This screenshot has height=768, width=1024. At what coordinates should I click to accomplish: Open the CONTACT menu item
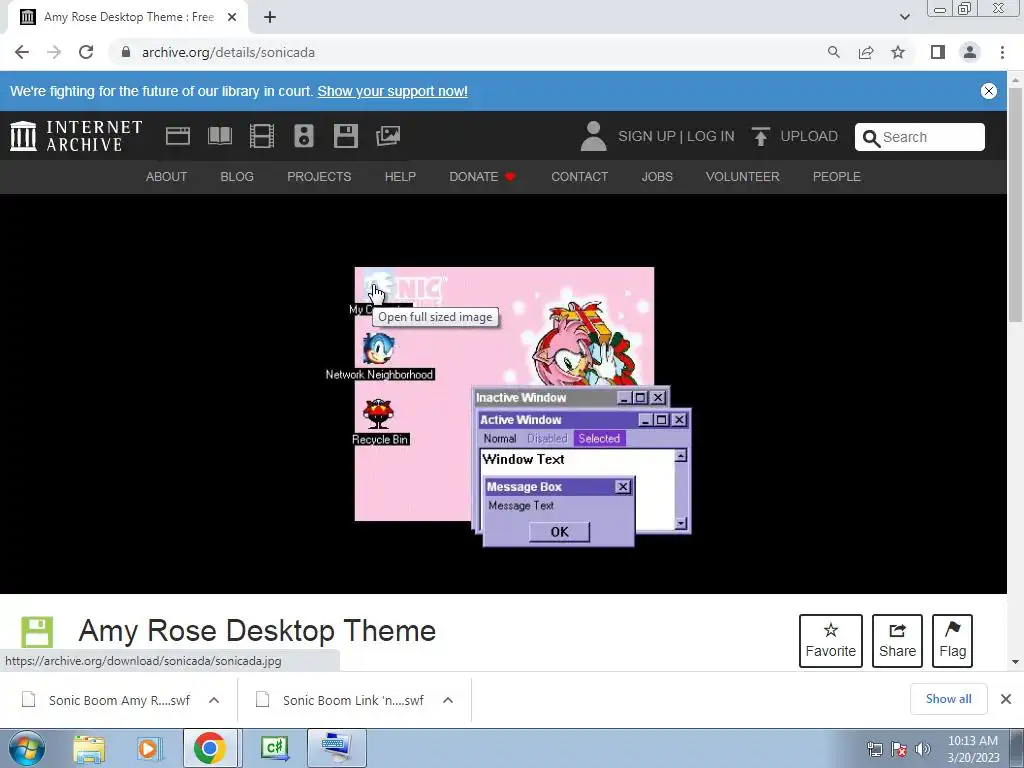point(579,176)
